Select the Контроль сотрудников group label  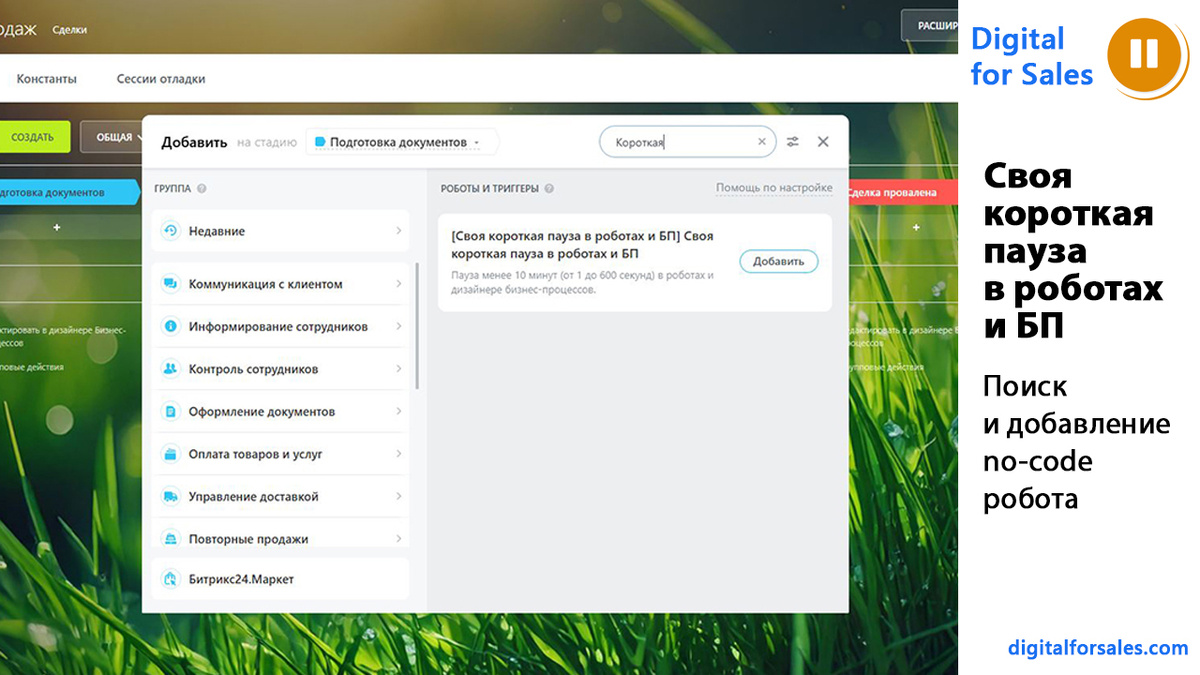[x=253, y=369]
